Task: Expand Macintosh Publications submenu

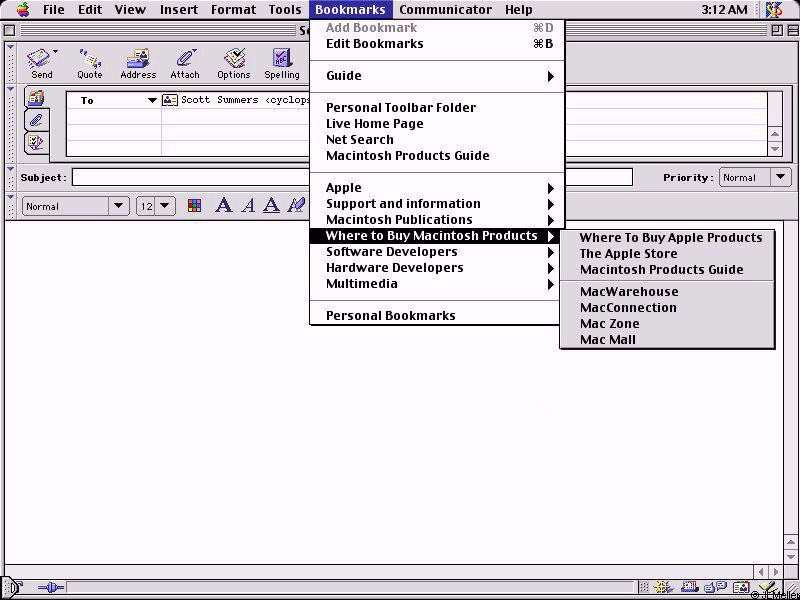Action: [x=437, y=220]
